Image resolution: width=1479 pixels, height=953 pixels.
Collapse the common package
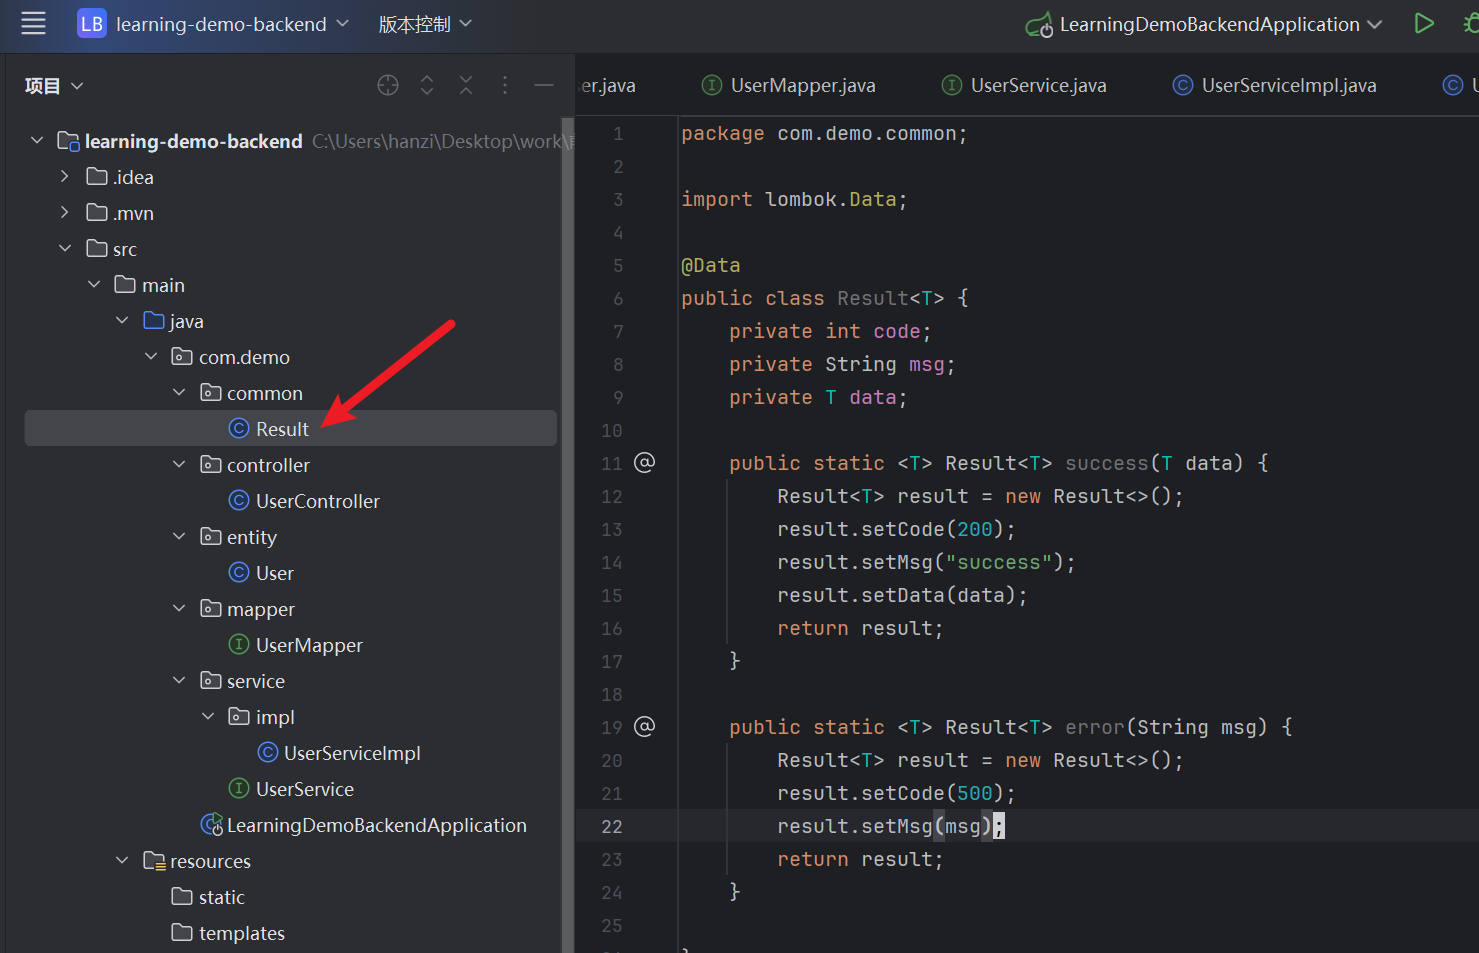pos(179,393)
